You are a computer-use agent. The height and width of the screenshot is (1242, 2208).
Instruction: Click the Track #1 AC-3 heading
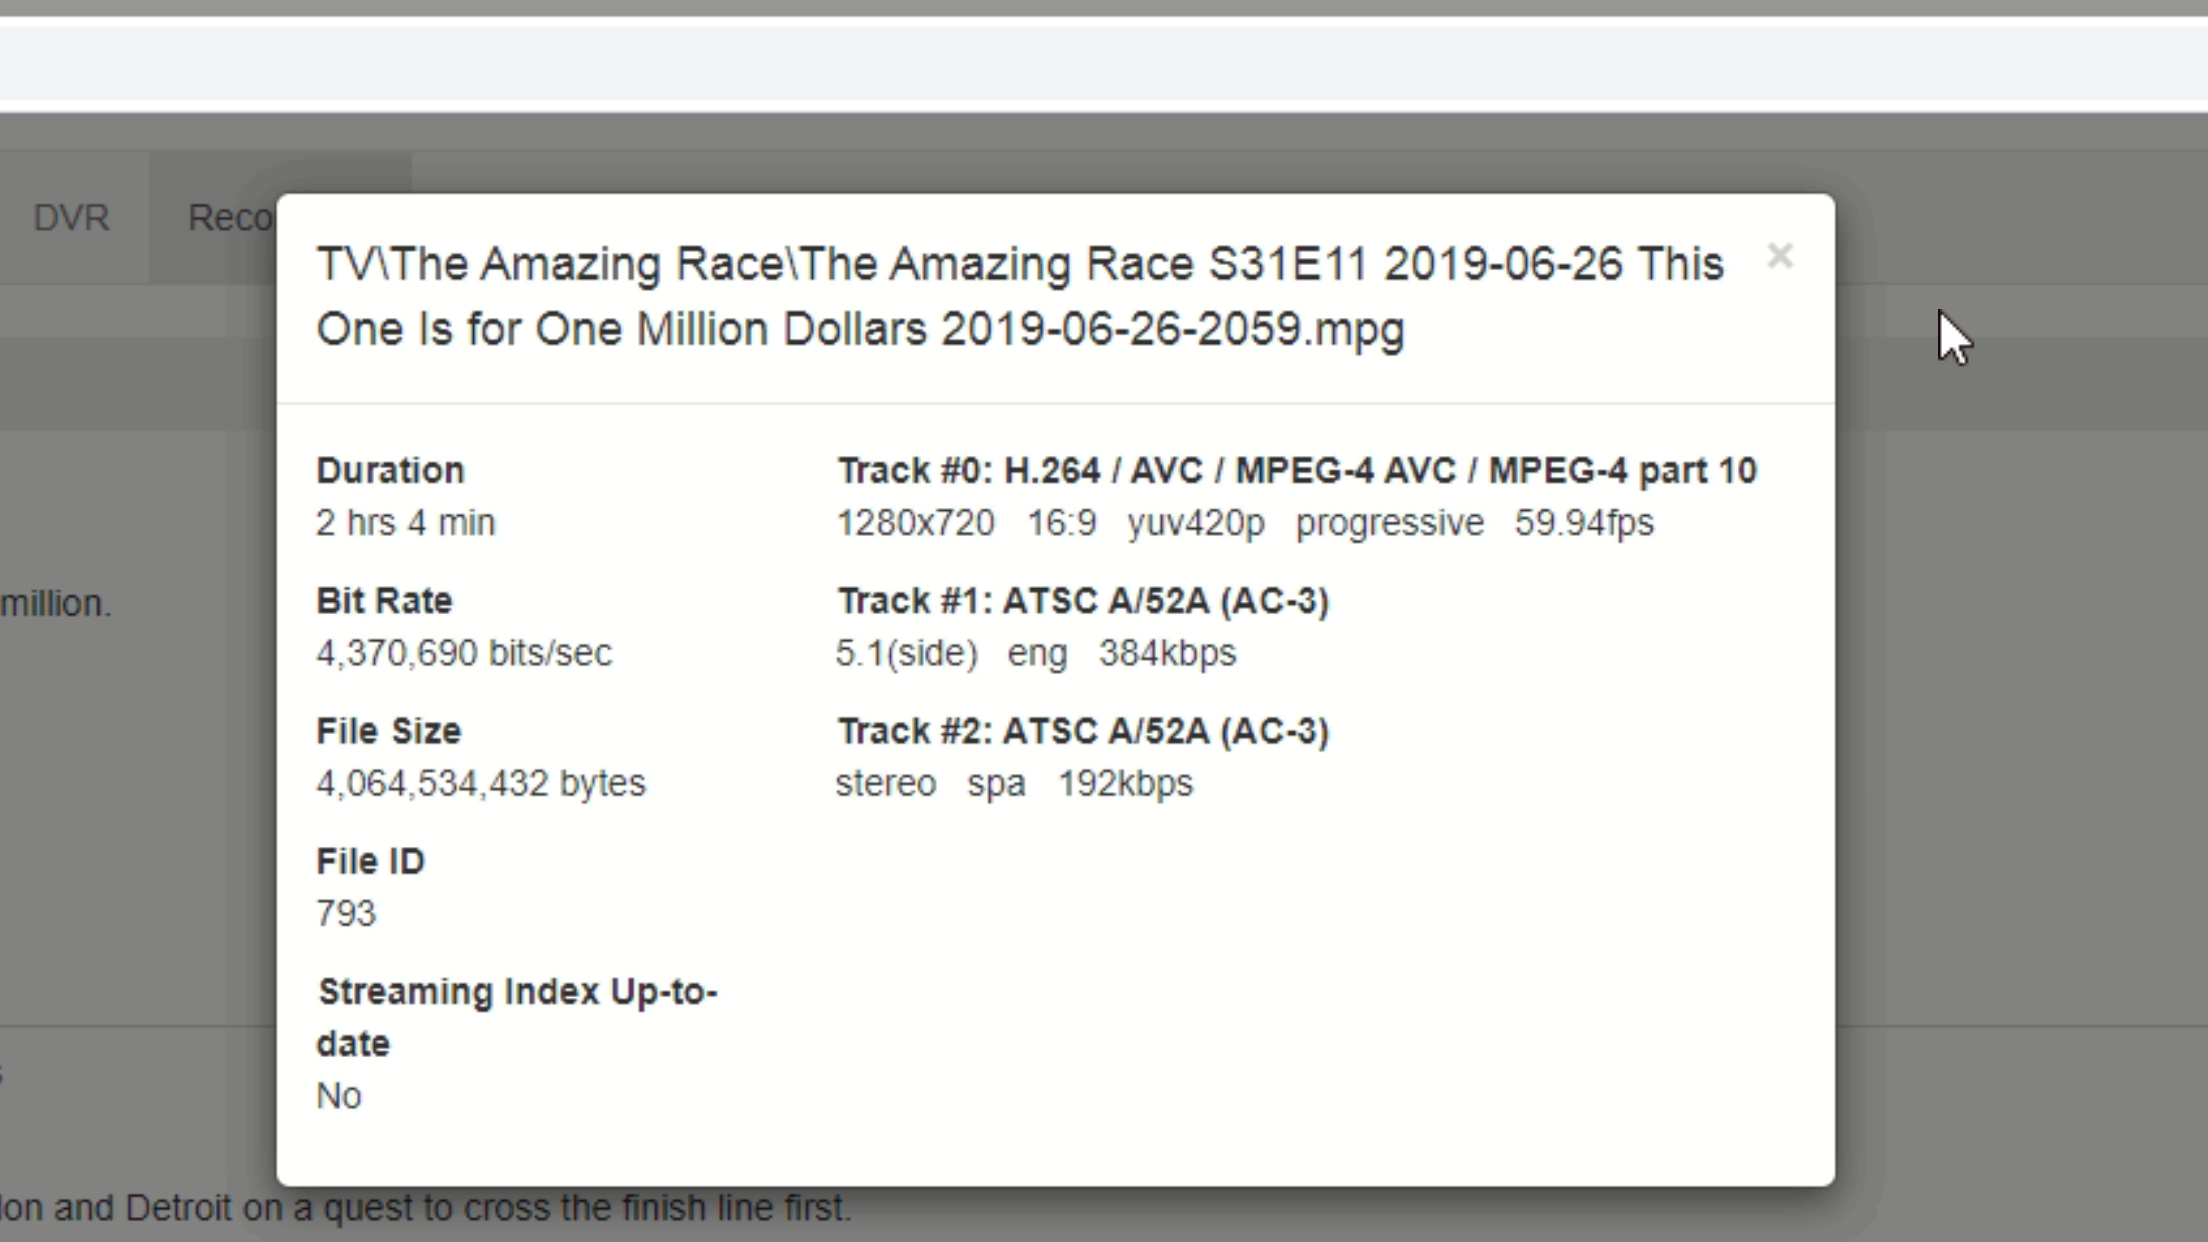1083,601
